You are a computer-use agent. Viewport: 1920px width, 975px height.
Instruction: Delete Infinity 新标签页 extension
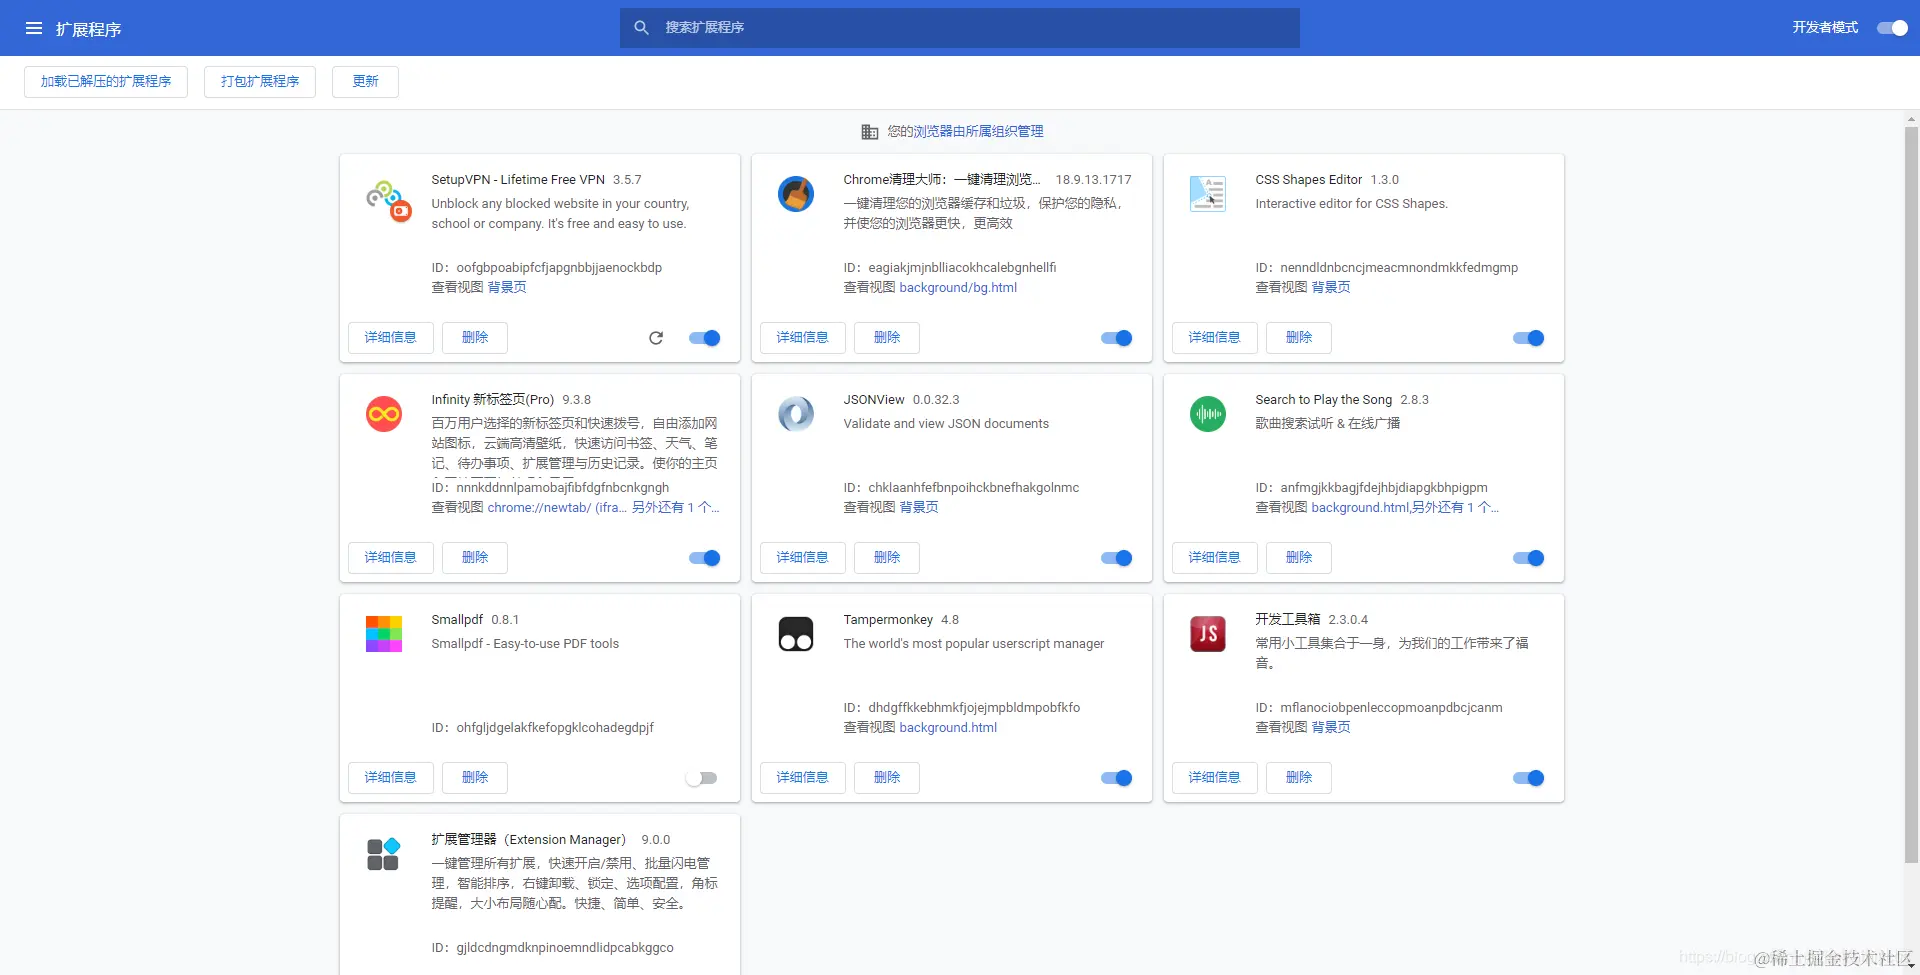(x=475, y=558)
